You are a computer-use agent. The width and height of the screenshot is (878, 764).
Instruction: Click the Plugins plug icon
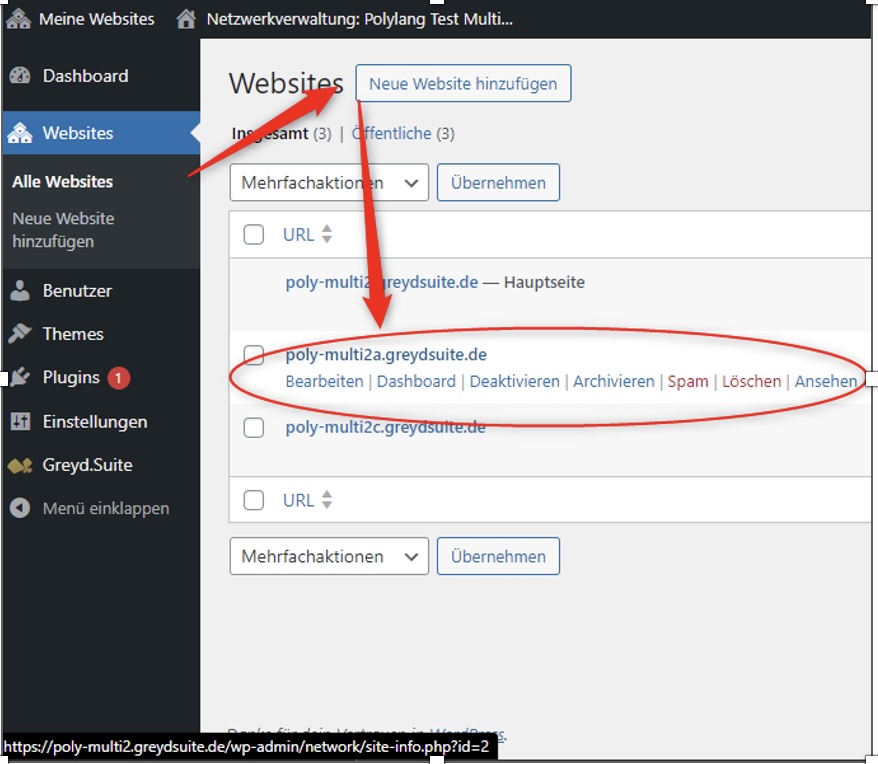[20, 378]
